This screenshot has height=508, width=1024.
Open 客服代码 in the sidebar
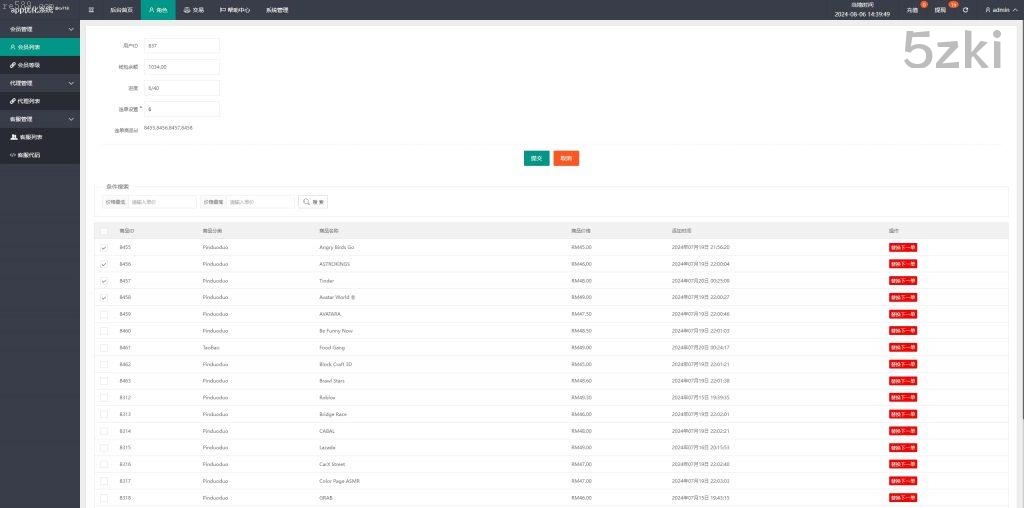point(40,155)
